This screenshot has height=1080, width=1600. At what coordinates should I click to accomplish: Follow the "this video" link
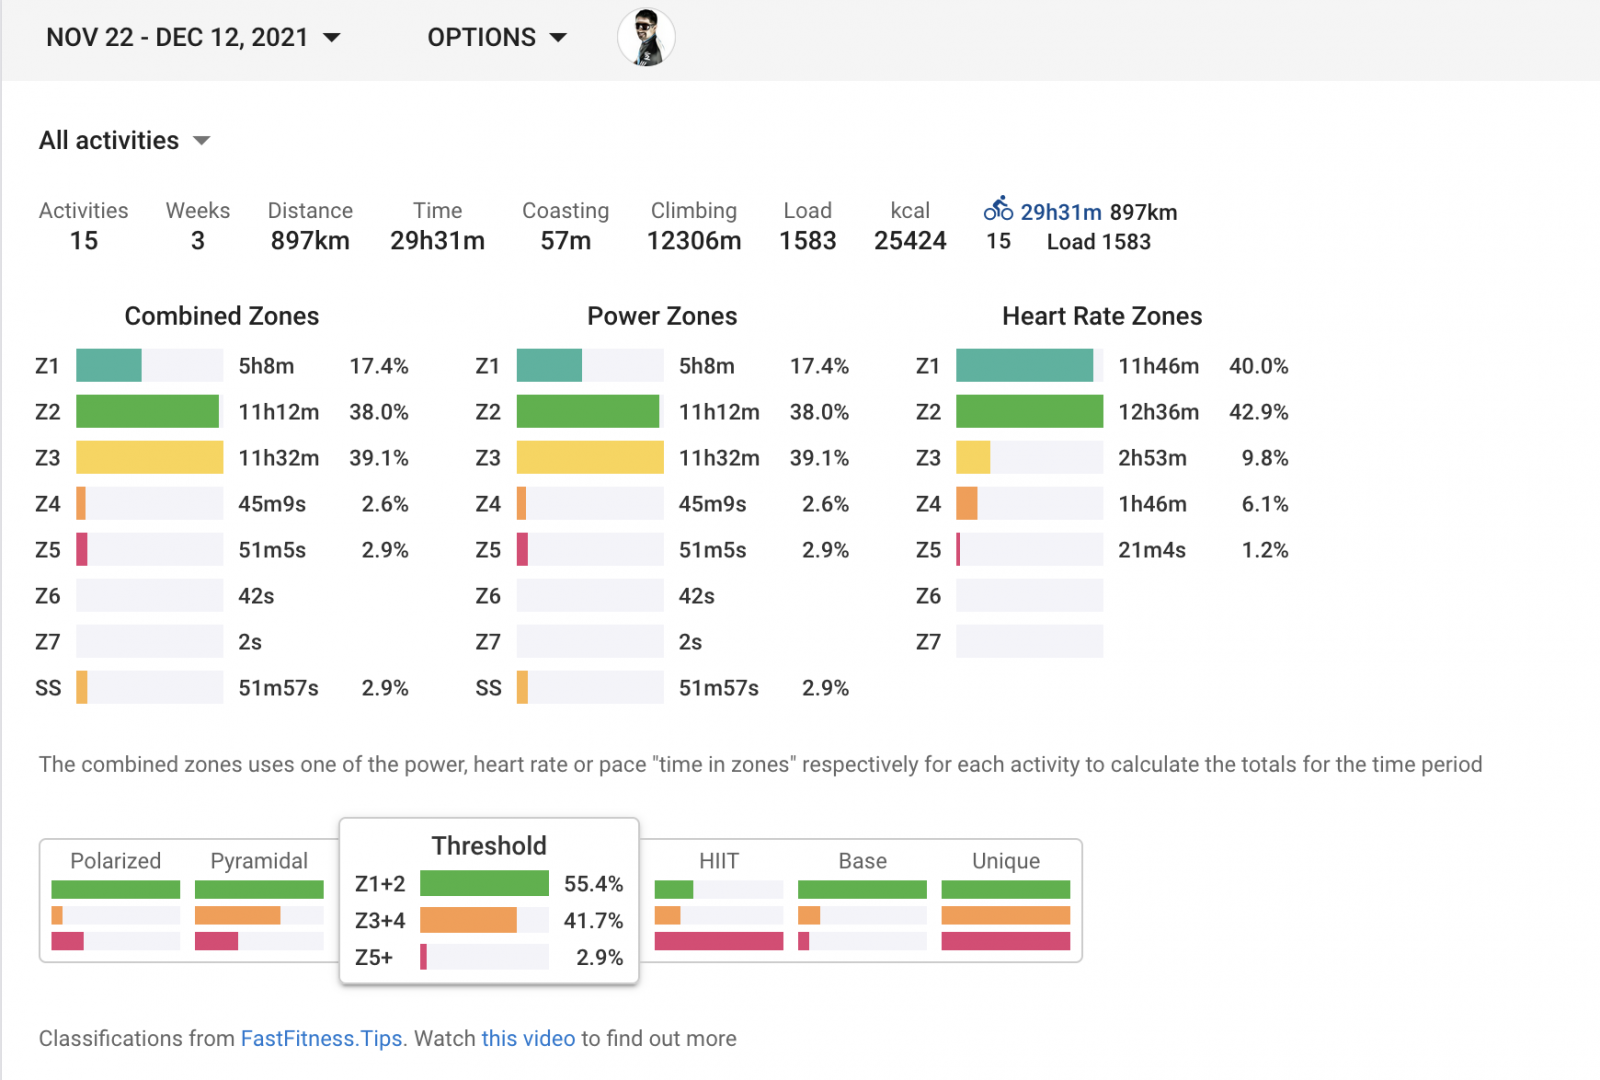(x=528, y=1039)
